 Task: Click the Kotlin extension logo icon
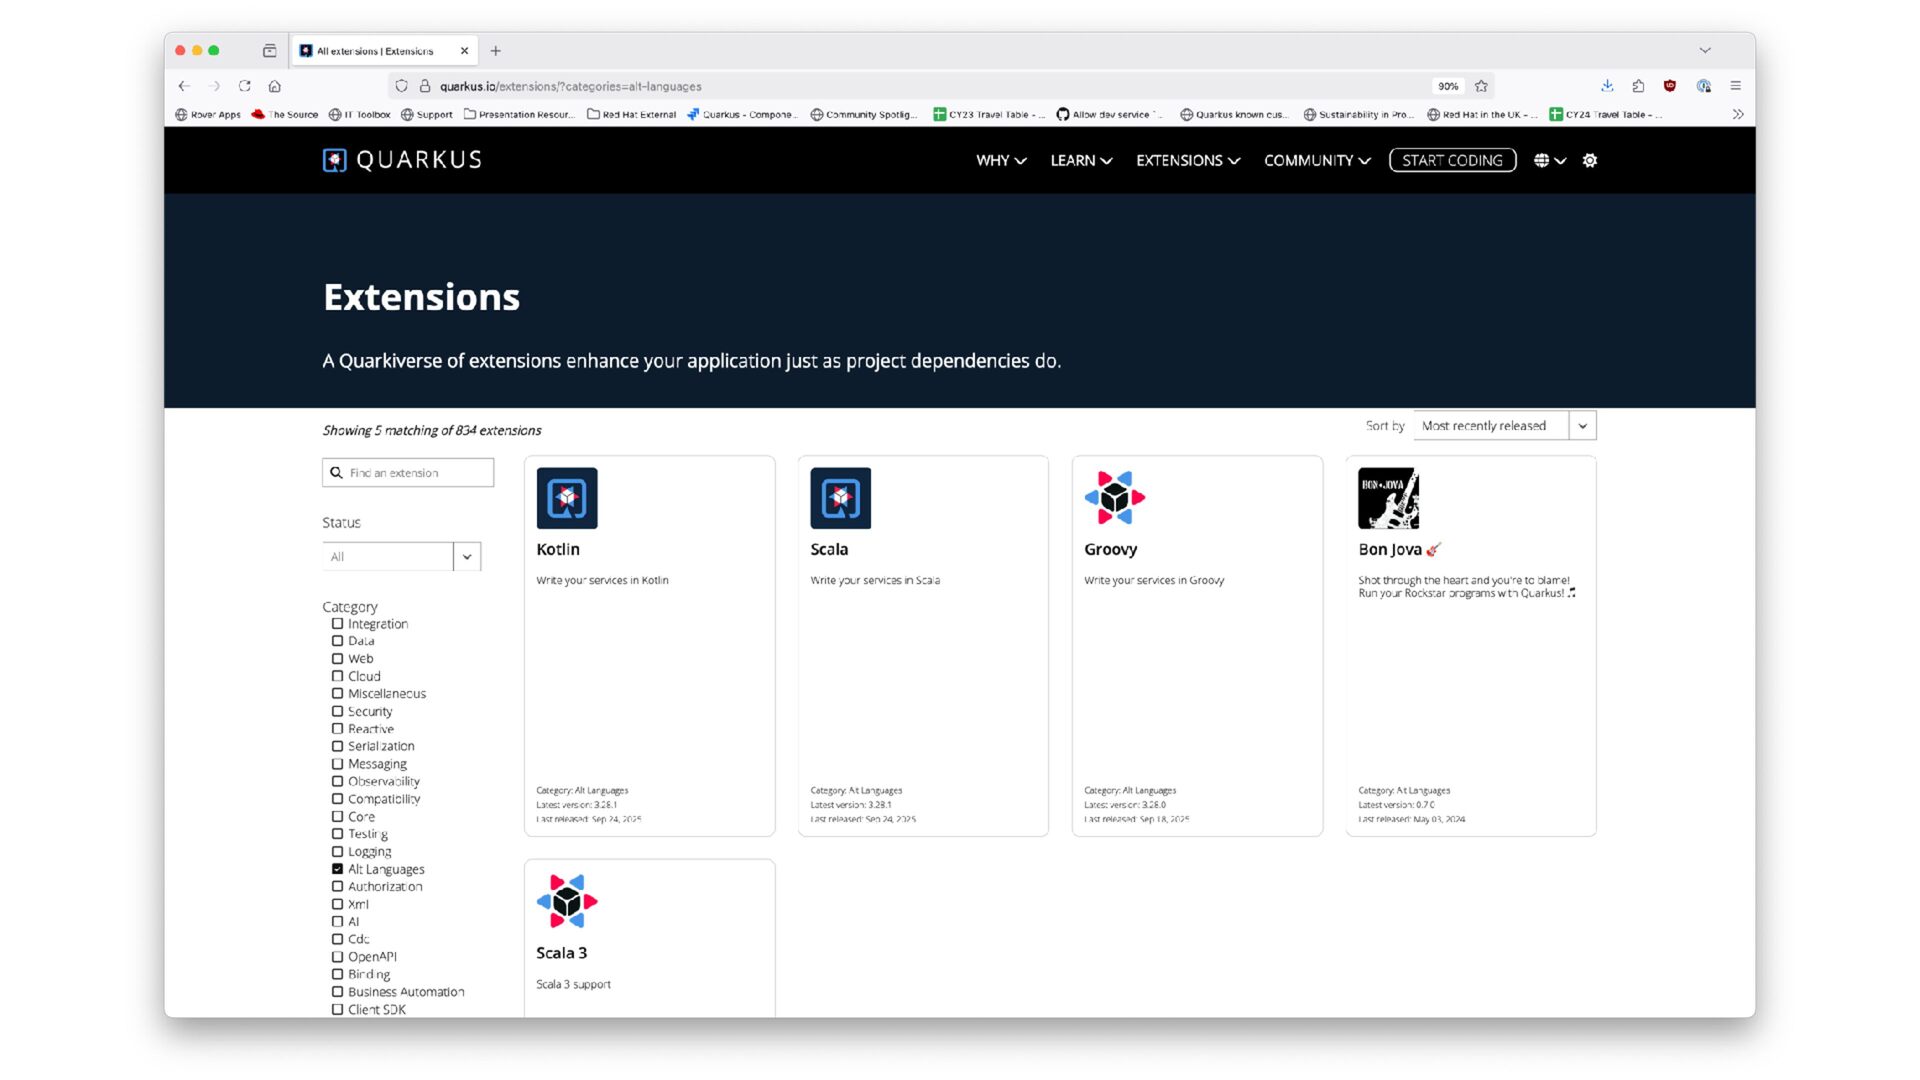click(567, 498)
